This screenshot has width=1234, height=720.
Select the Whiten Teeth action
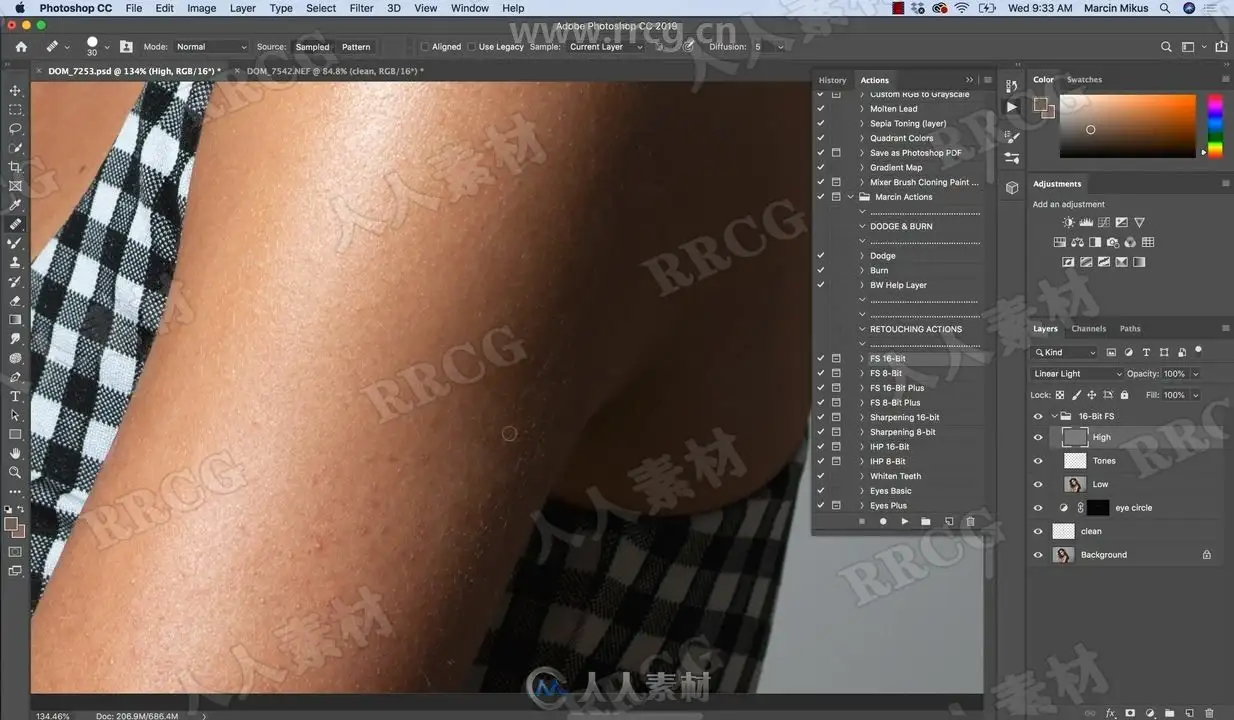(x=895, y=476)
